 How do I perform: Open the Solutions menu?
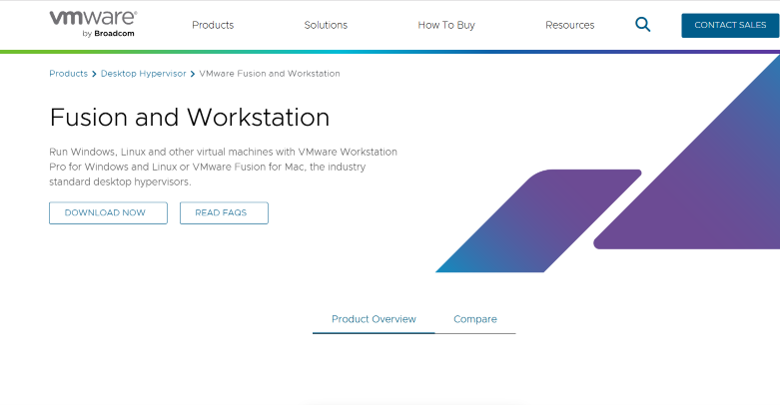(326, 25)
